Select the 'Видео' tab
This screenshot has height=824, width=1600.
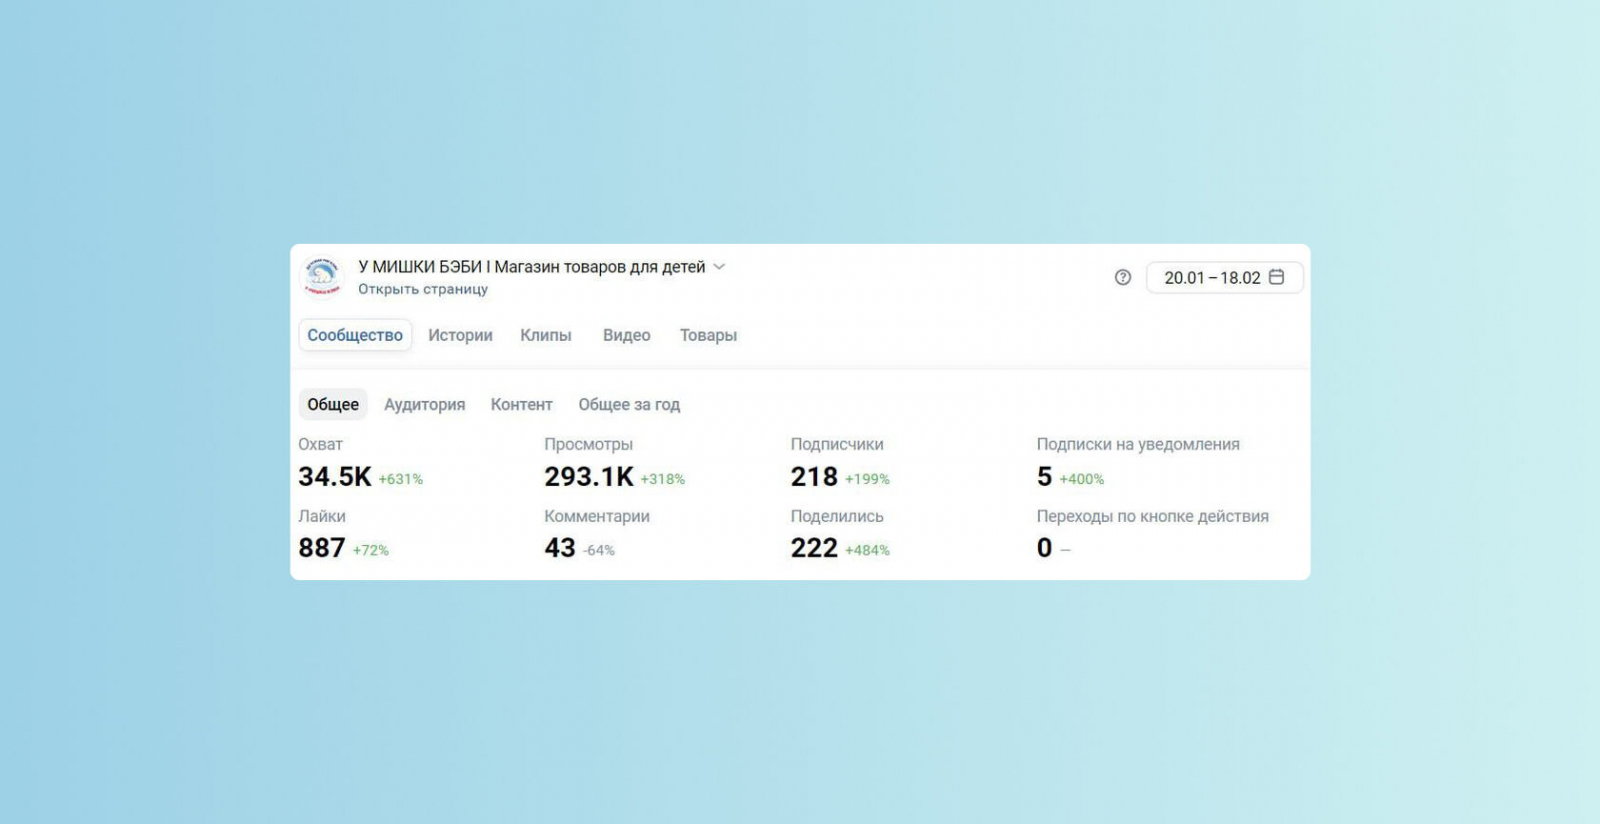(626, 335)
